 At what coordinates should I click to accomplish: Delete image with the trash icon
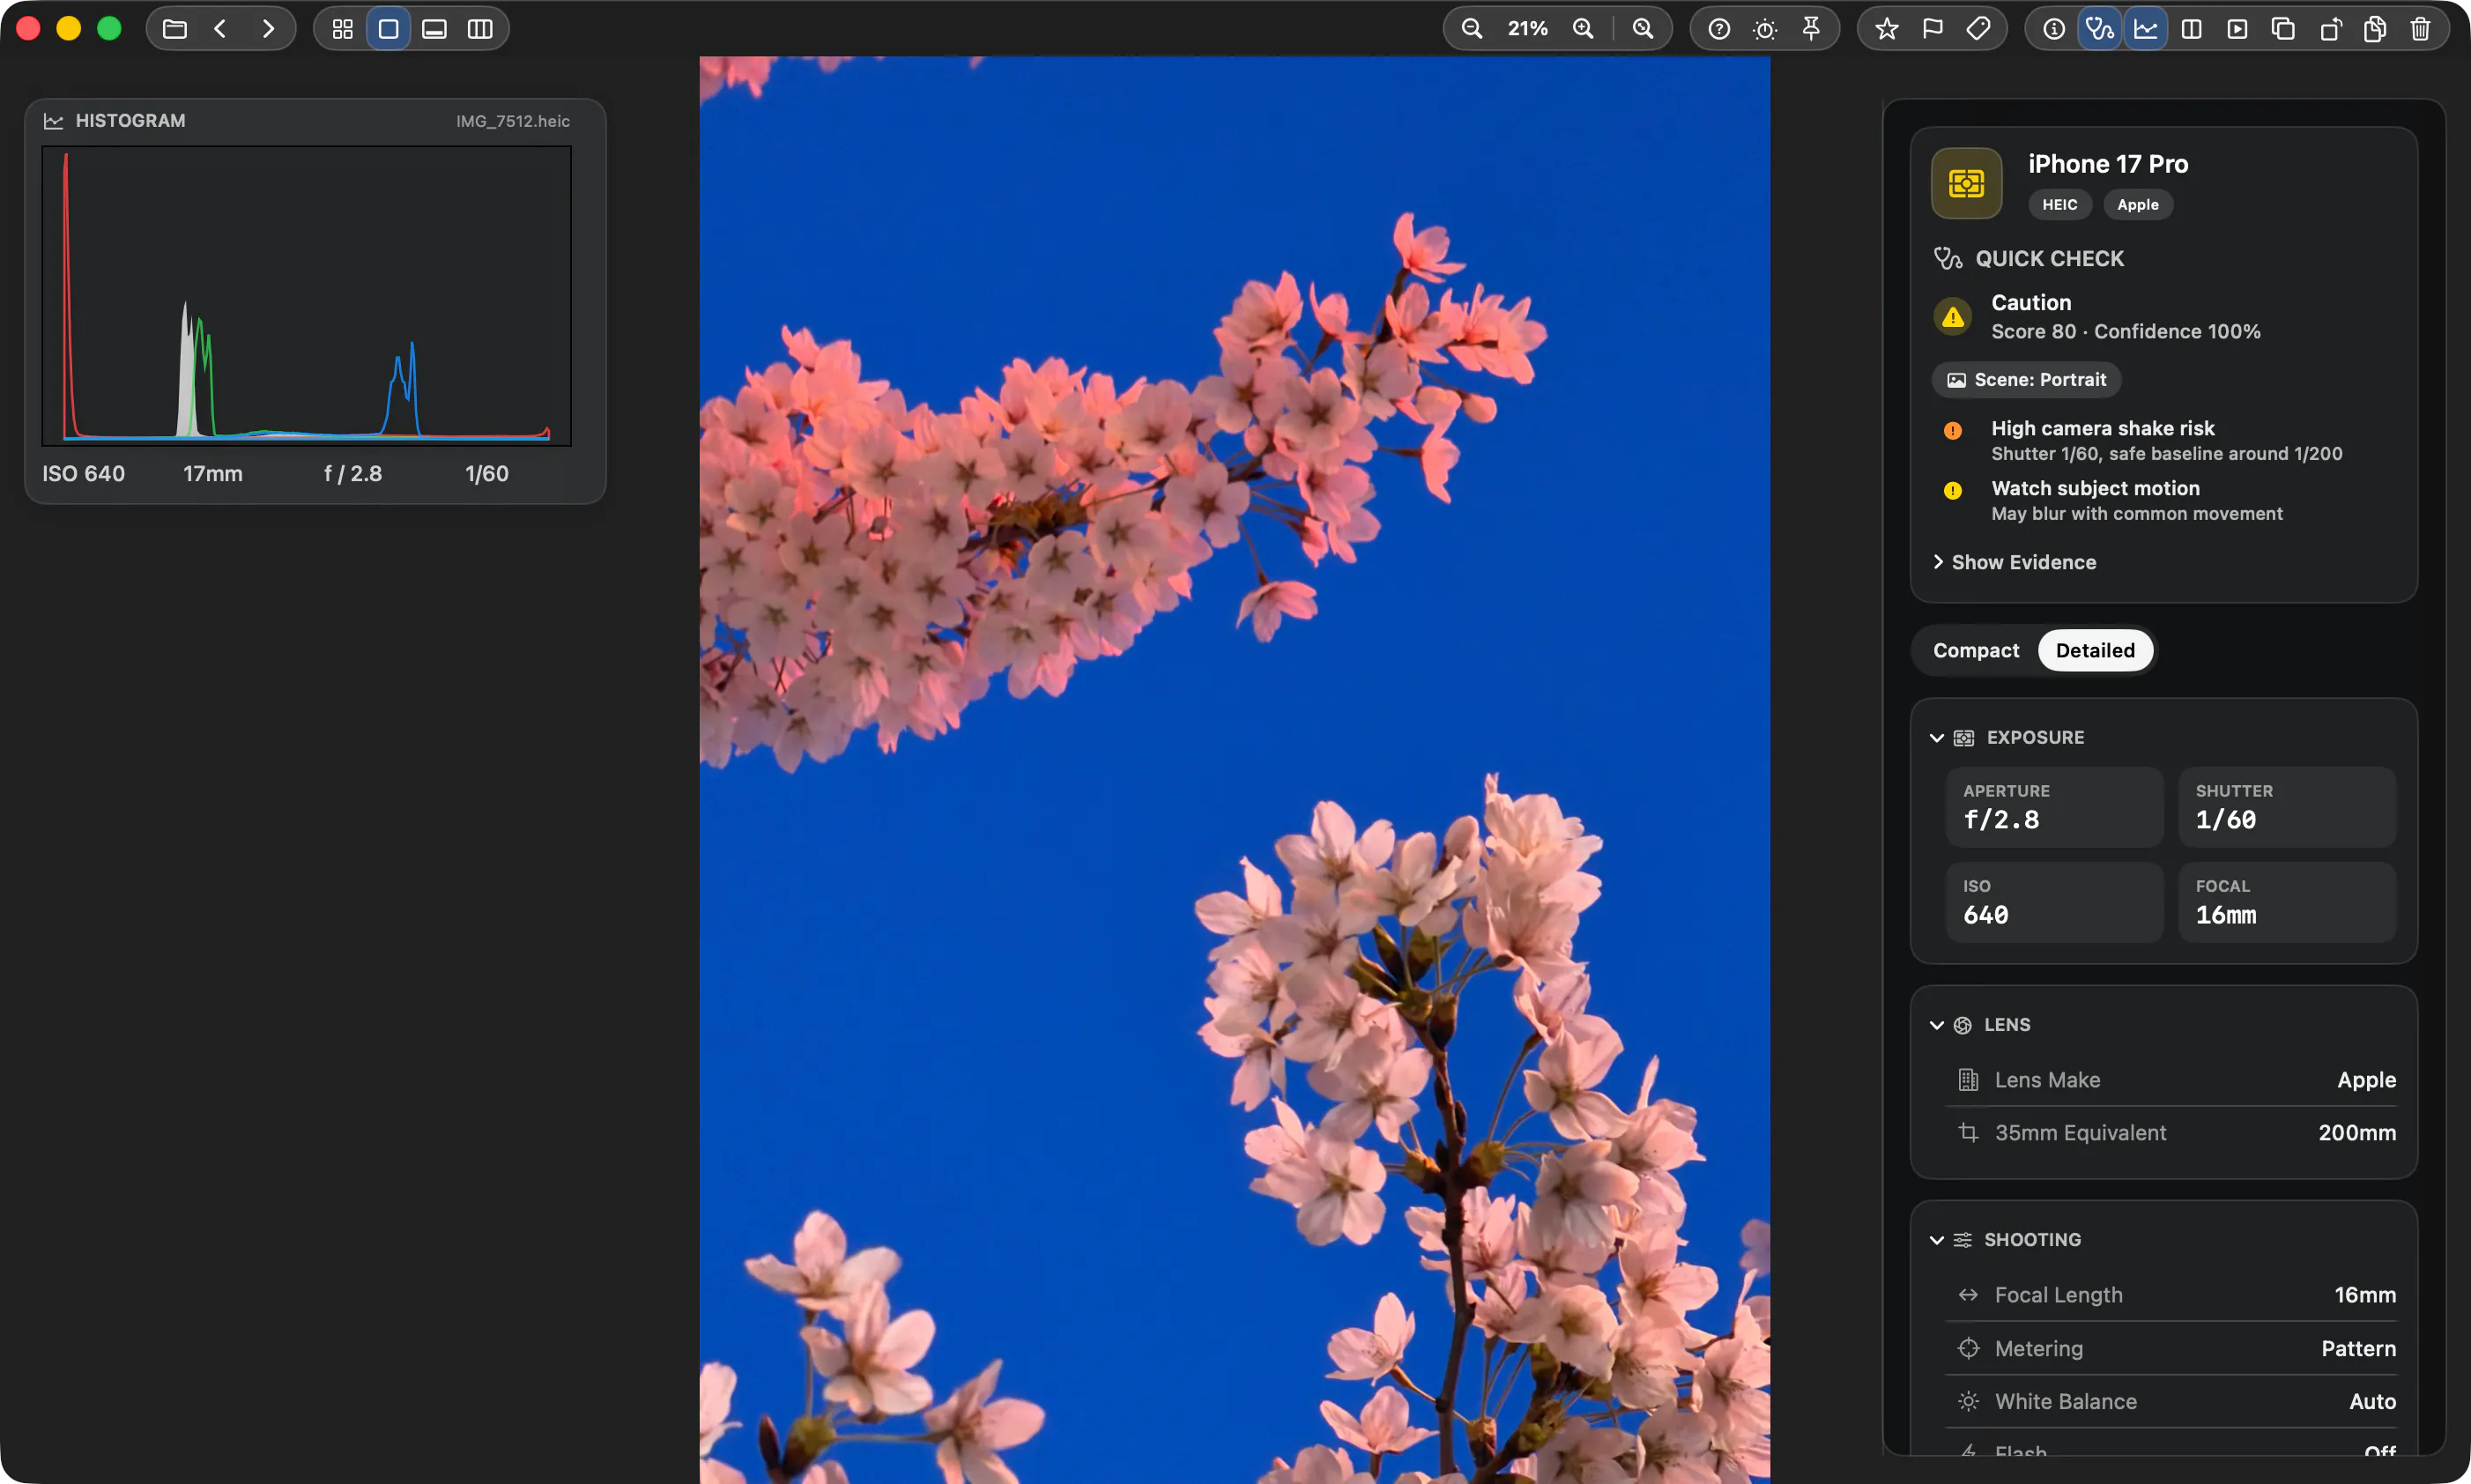2421,29
